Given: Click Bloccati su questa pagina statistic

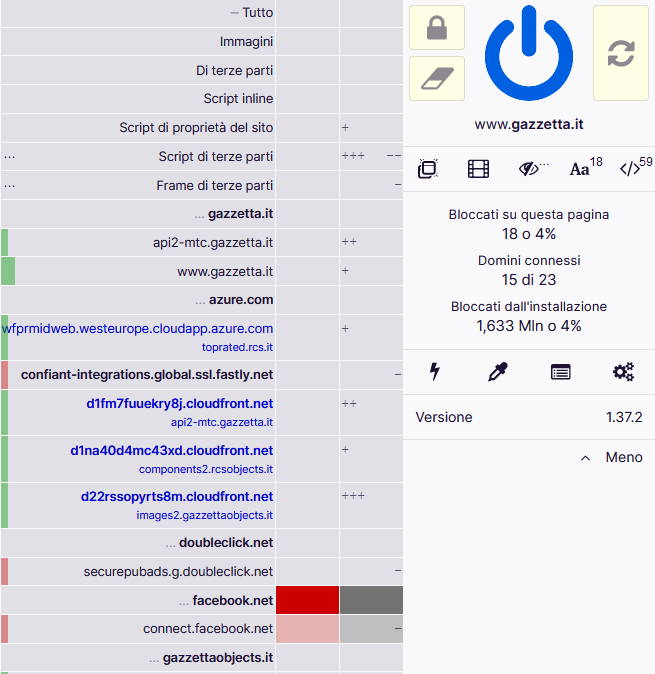Looking at the screenshot, I should 529,224.
